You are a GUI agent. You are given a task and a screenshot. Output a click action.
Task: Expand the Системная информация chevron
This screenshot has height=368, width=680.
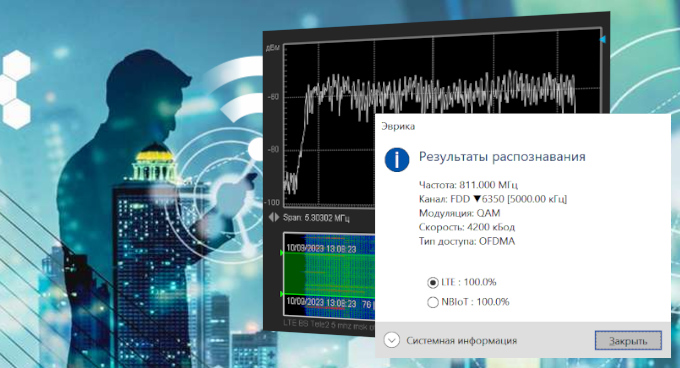click(x=392, y=340)
